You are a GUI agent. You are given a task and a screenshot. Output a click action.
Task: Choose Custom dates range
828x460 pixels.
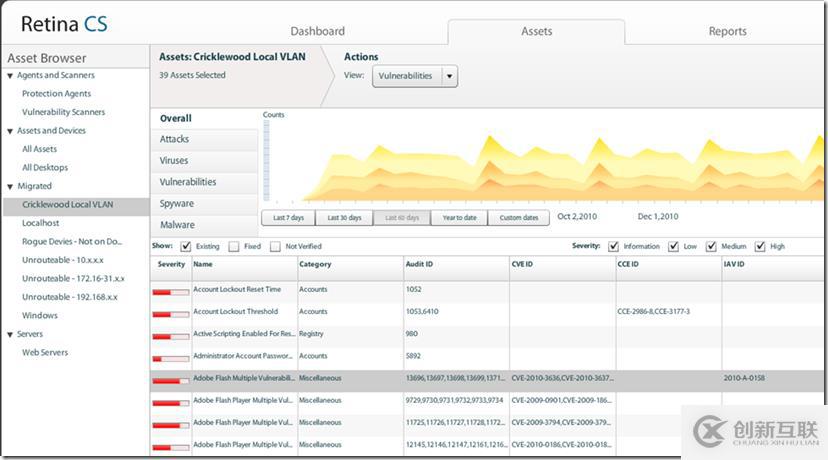(x=519, y=218)
